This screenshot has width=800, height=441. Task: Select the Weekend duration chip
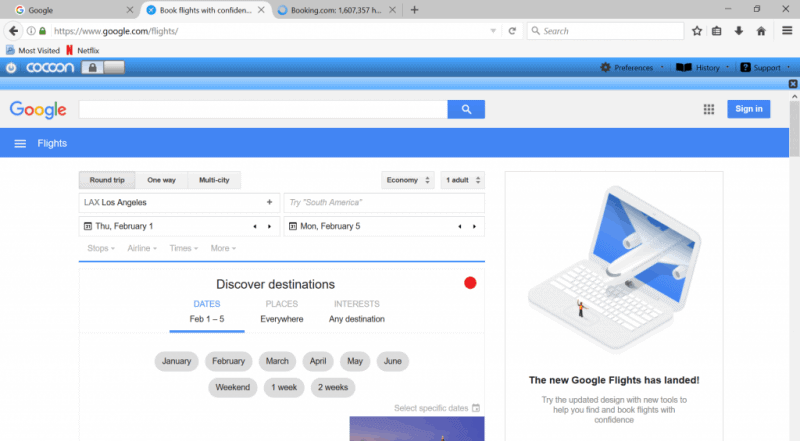tap(233, 387)
